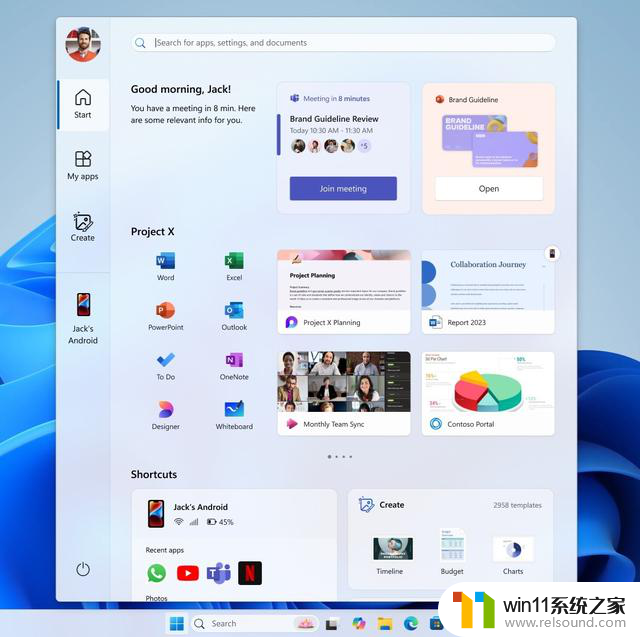Screen dimensions: 640x637
Task: Click the first page indicator dot
Action: 329,457
